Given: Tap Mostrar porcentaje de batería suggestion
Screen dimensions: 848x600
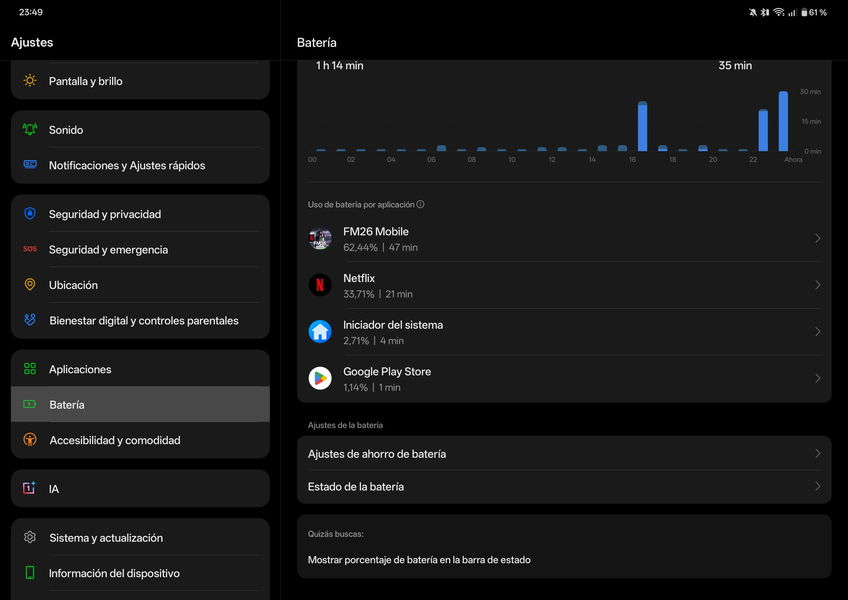Looking at the screenshot, I should pos(419,560).
